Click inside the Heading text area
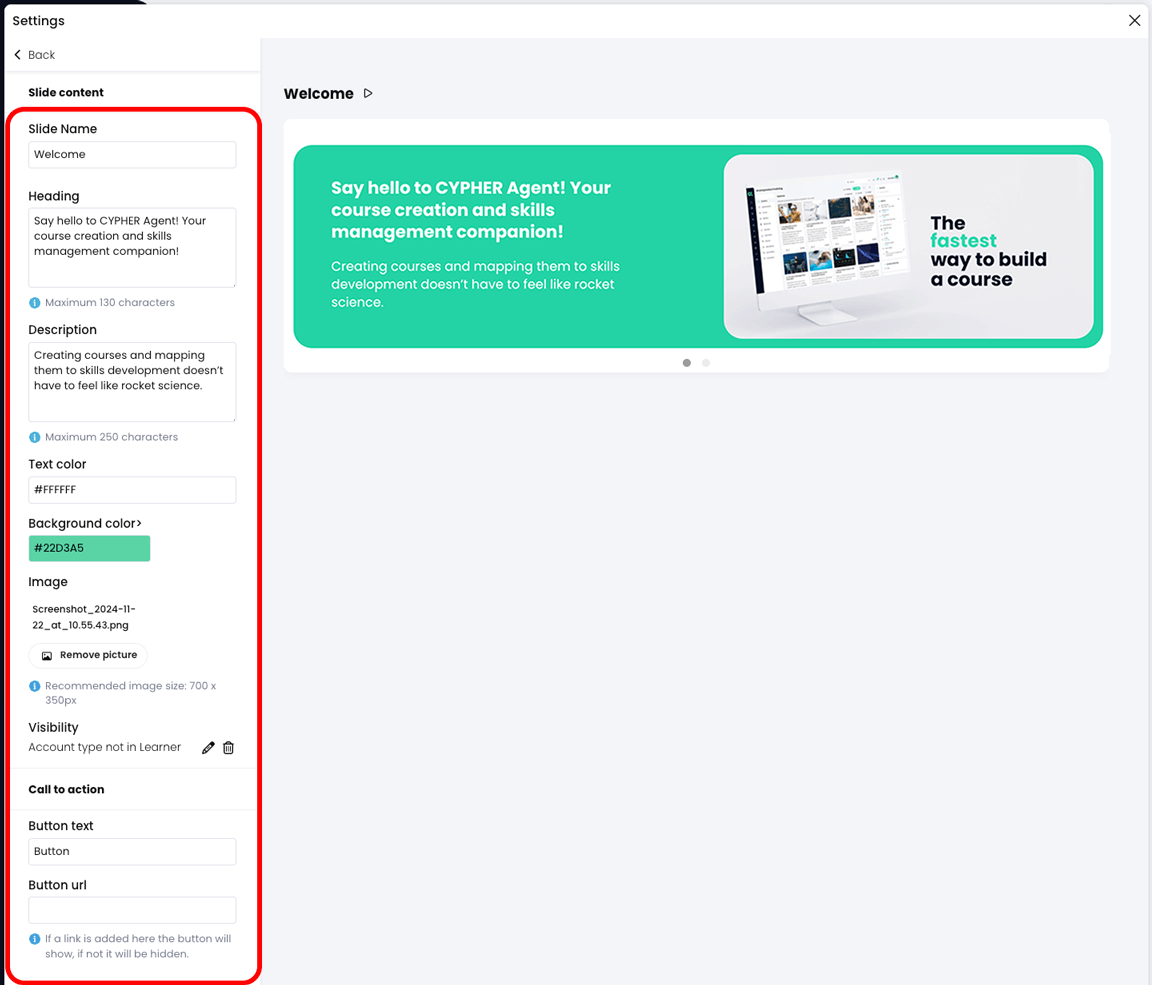Image resolution: width=1152 pixels, height=985 pixels. point(132,248)
